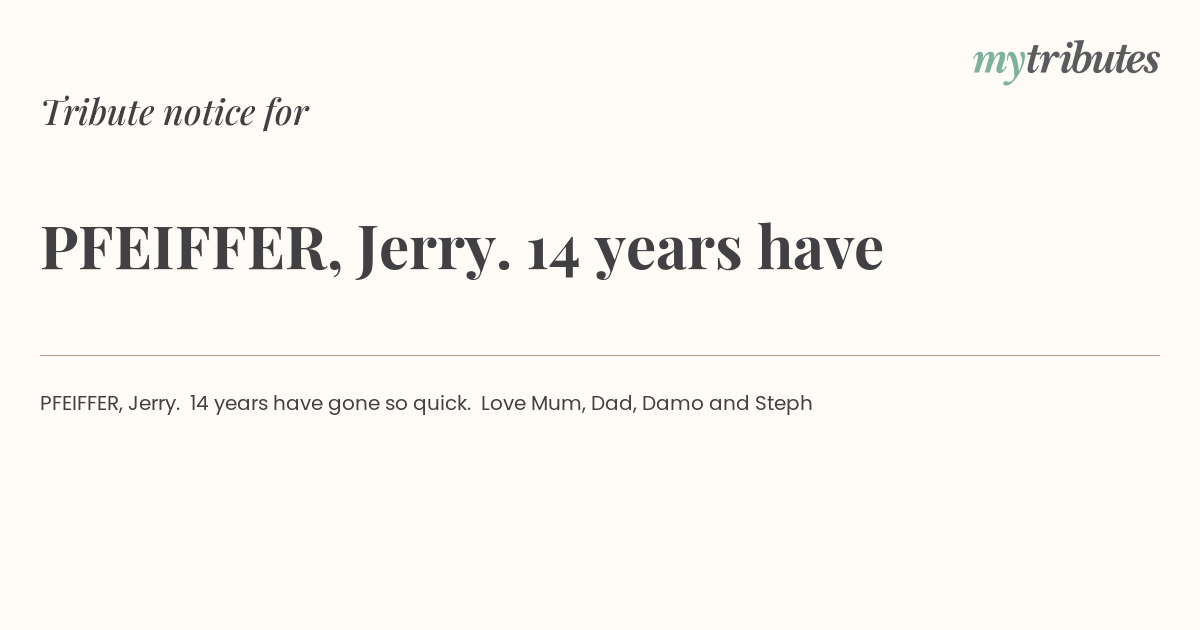The width and height of the screenshot is (1200, 630).
Task: Click the gray "tributes" part of the logo
Action: 1092,59
